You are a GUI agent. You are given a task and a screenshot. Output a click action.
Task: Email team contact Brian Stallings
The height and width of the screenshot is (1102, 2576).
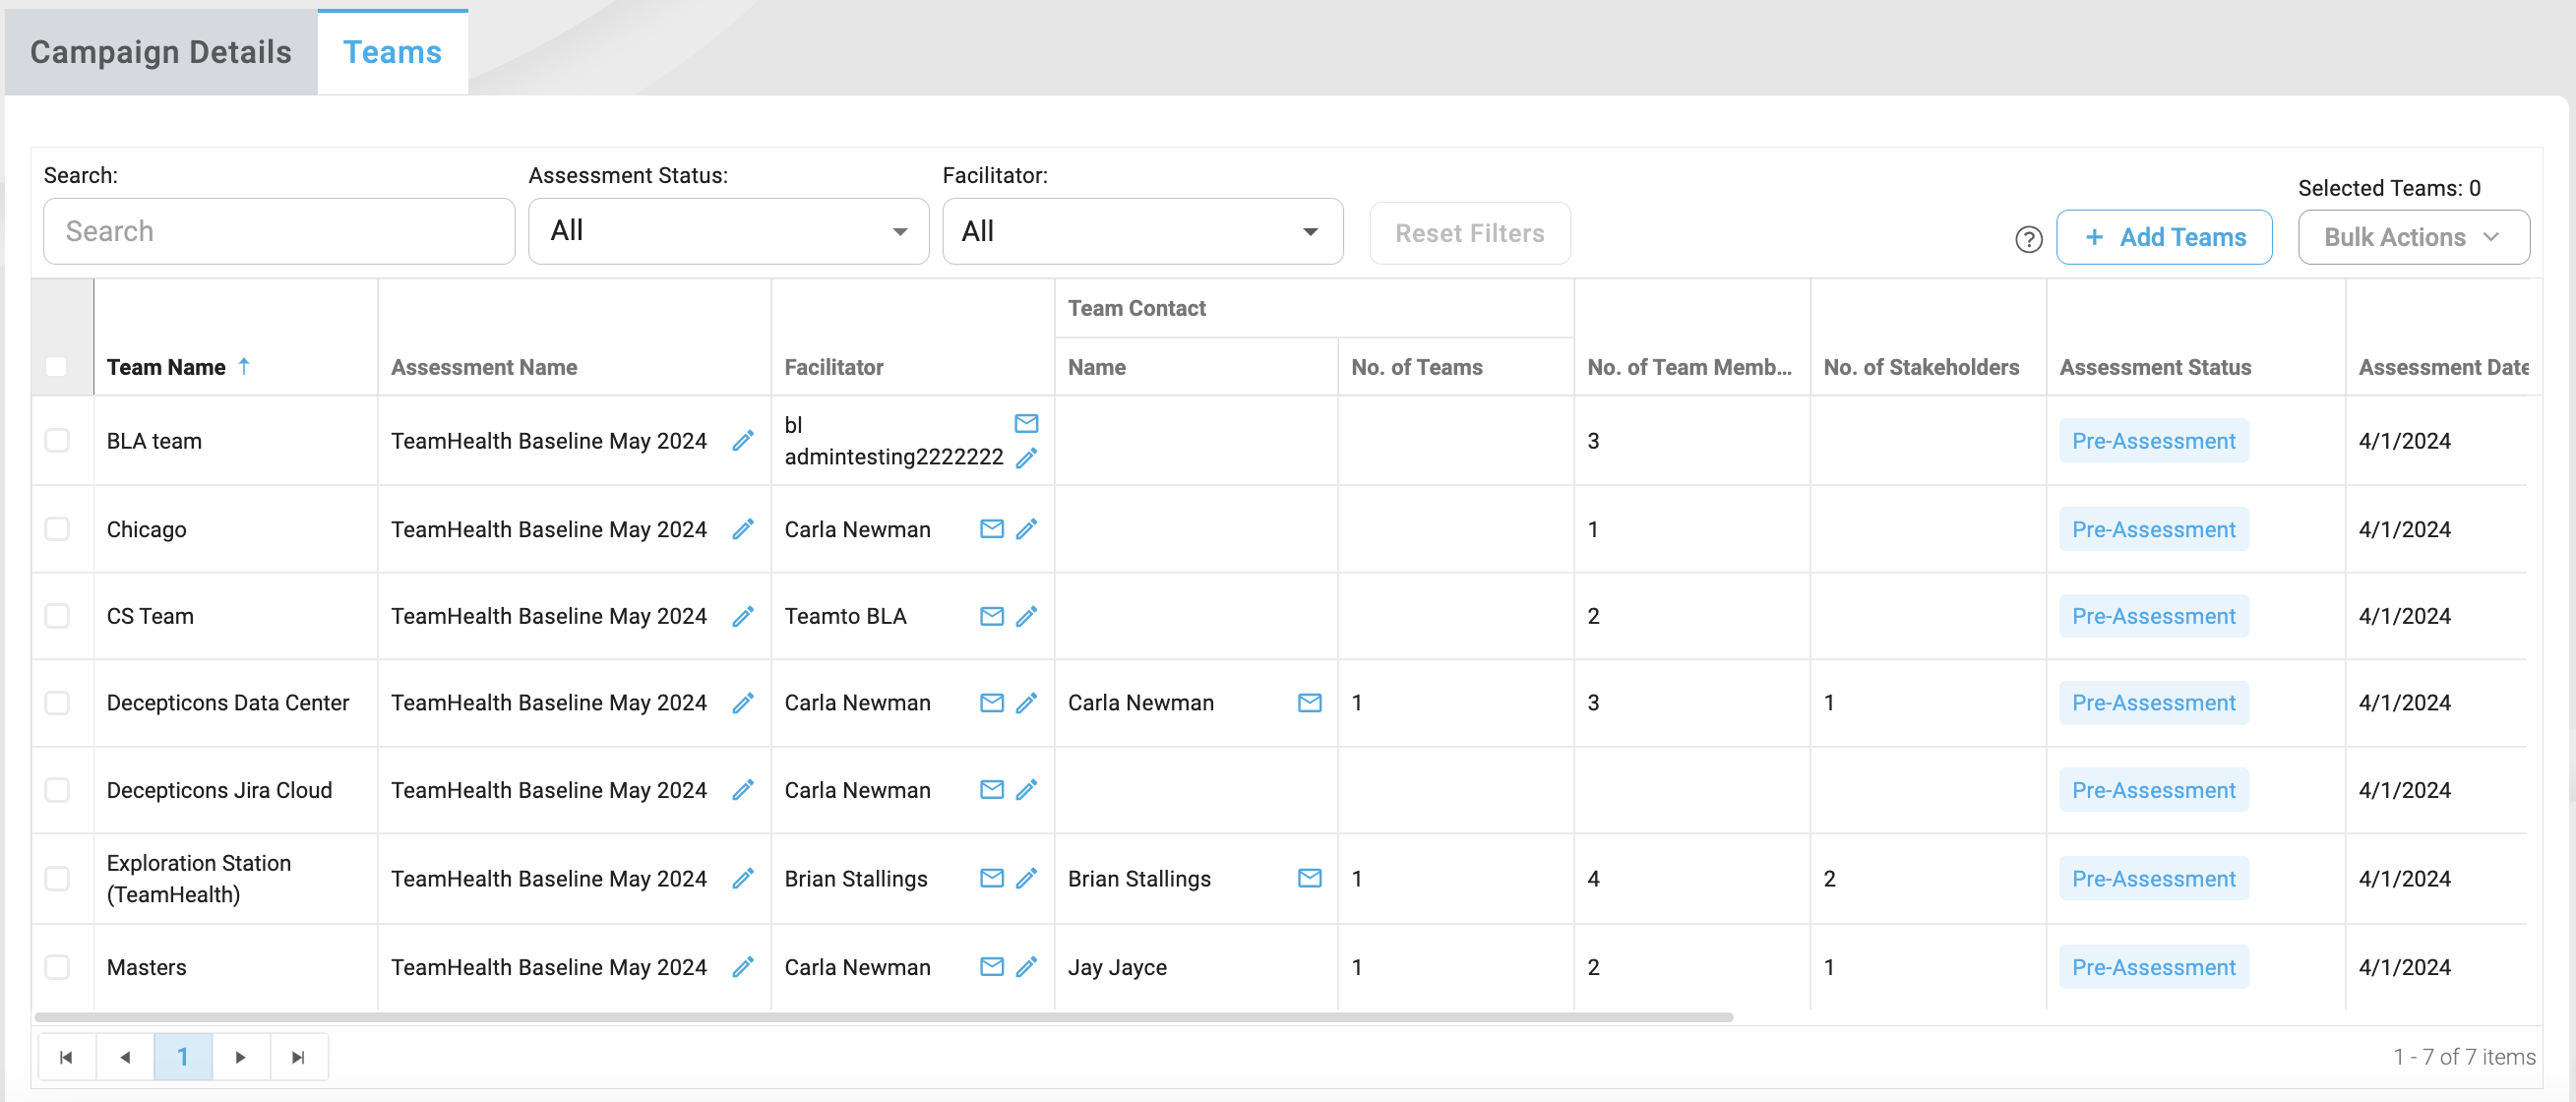click(1309, 877)
